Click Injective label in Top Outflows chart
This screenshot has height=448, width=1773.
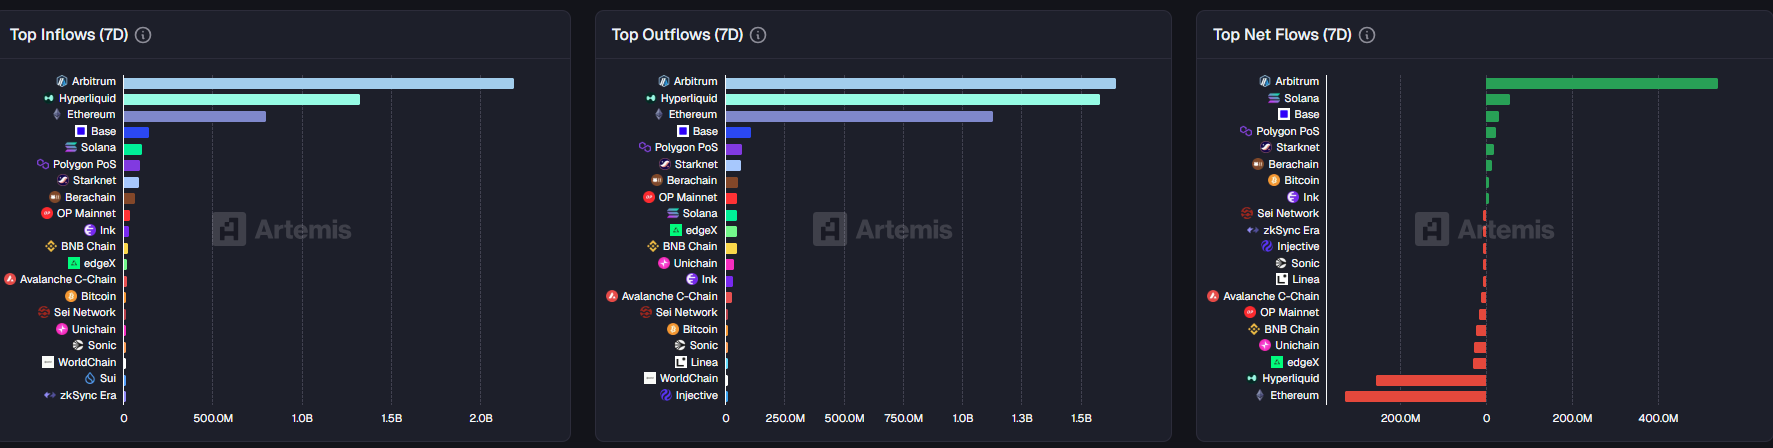point(696,395)
